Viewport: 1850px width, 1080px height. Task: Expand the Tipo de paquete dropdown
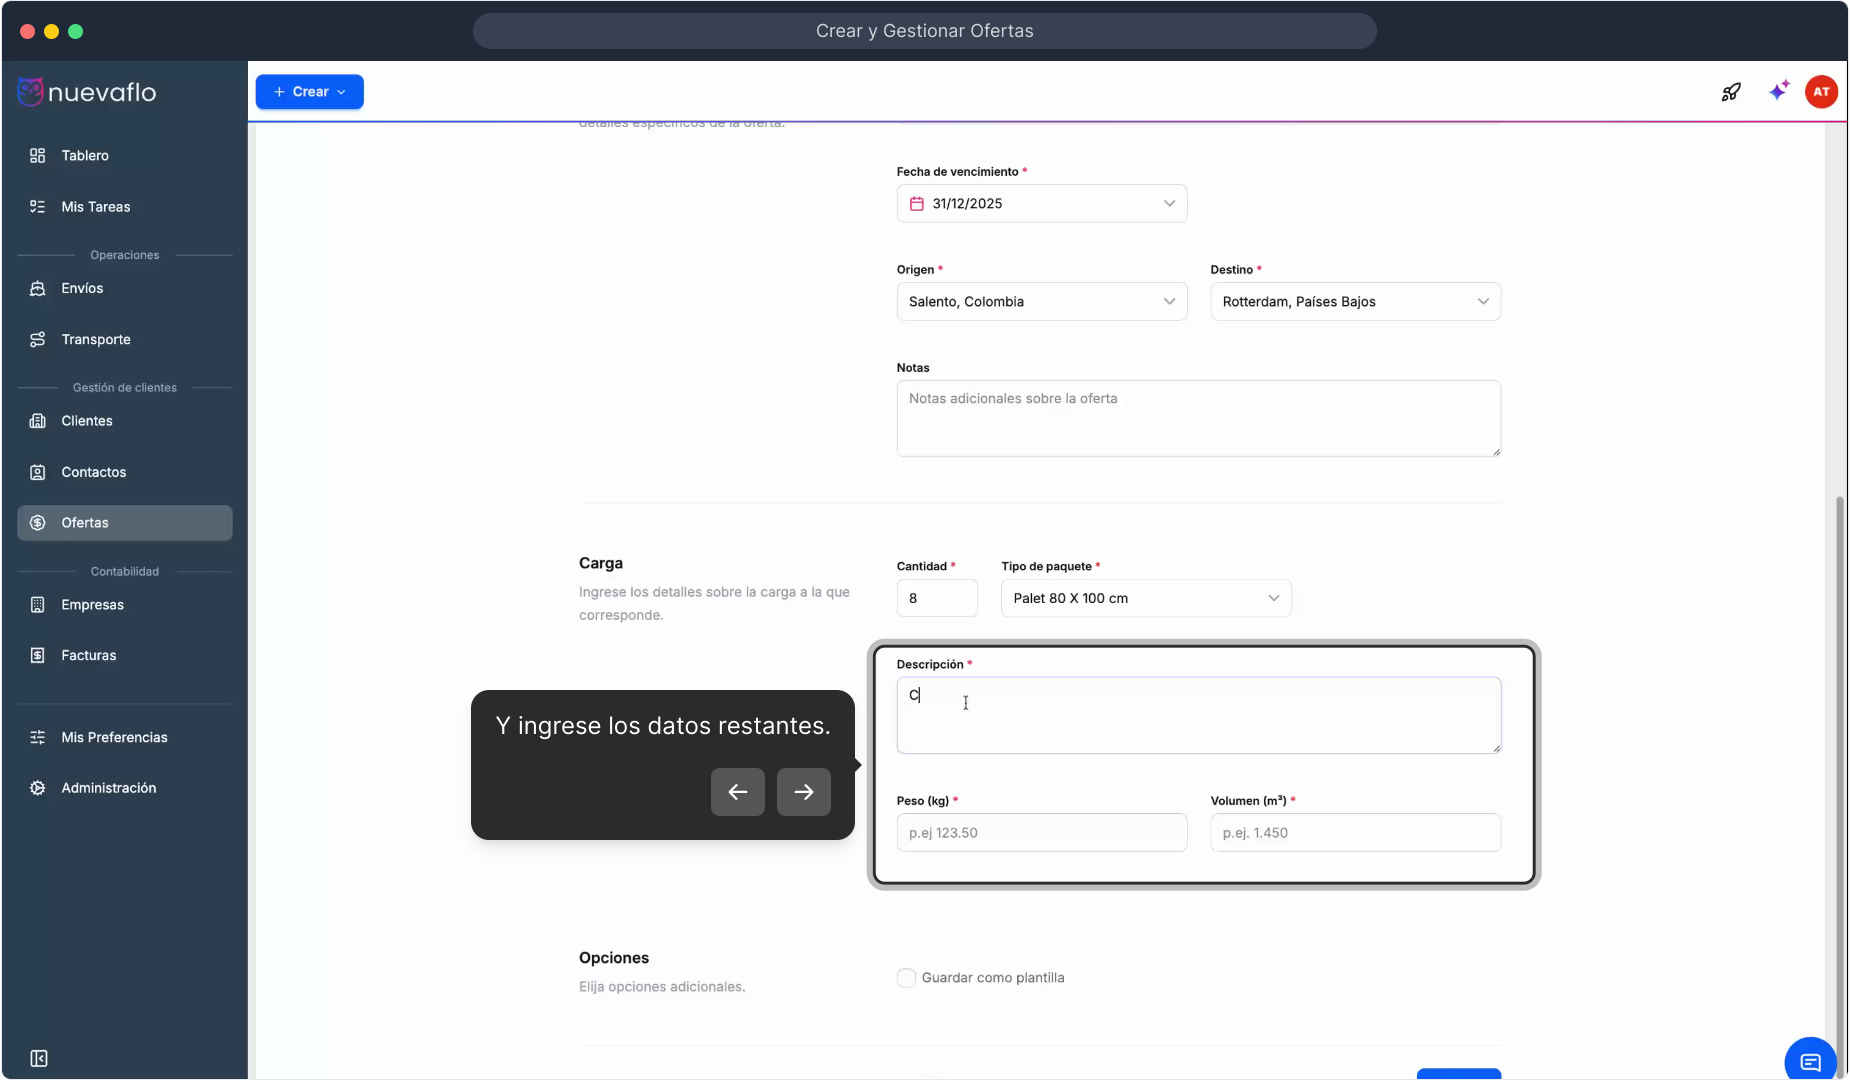coord(1145,598)
